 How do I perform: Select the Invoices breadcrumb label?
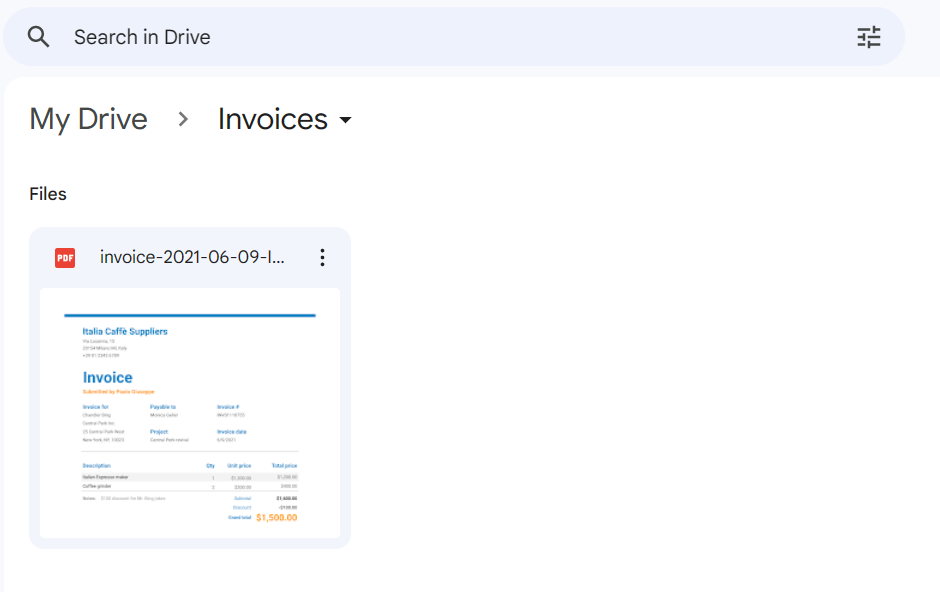click(x=271, y=119)
